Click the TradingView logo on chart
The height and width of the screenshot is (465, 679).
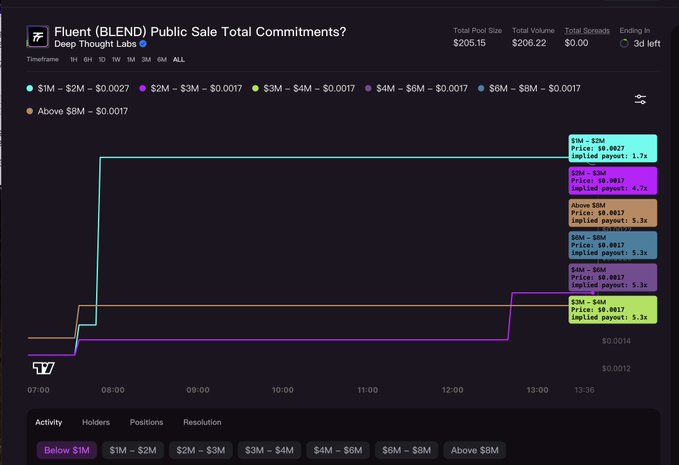coord(44,368)
